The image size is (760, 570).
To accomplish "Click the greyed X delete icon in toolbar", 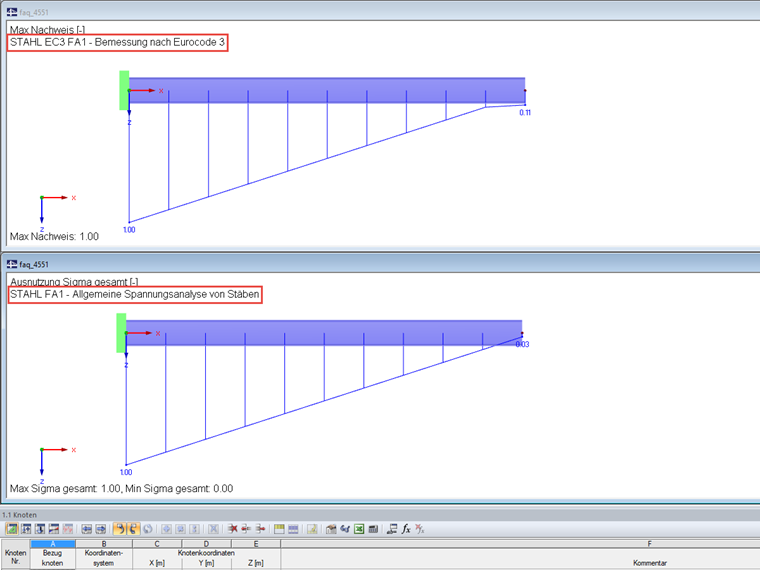I will point(213,529).
